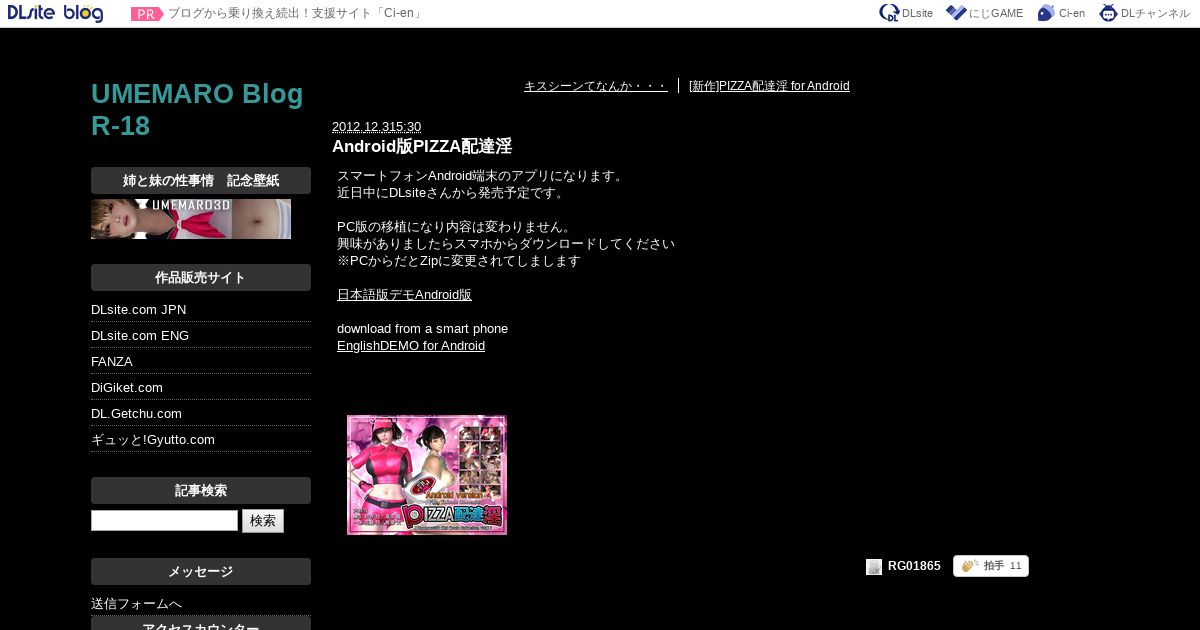Click the メッセージ section heading
The width and height of the screenshot is (1200, 630).
coord(201,572)
